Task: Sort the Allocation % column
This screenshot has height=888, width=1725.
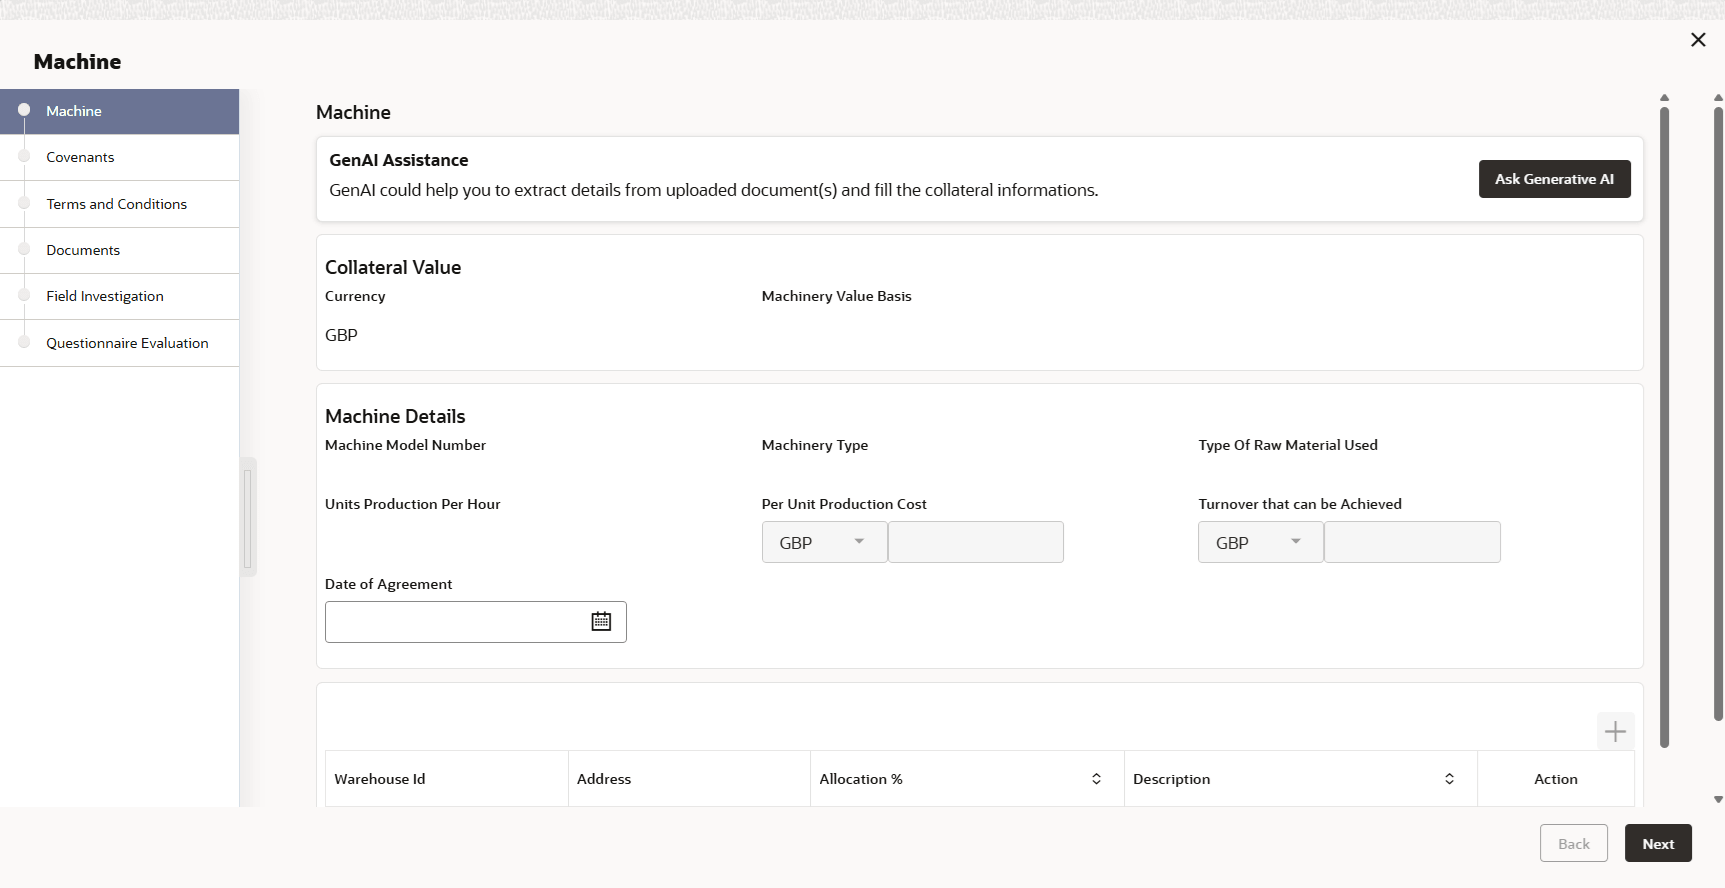Action: pyautogui.click(x=1096, y=779)
